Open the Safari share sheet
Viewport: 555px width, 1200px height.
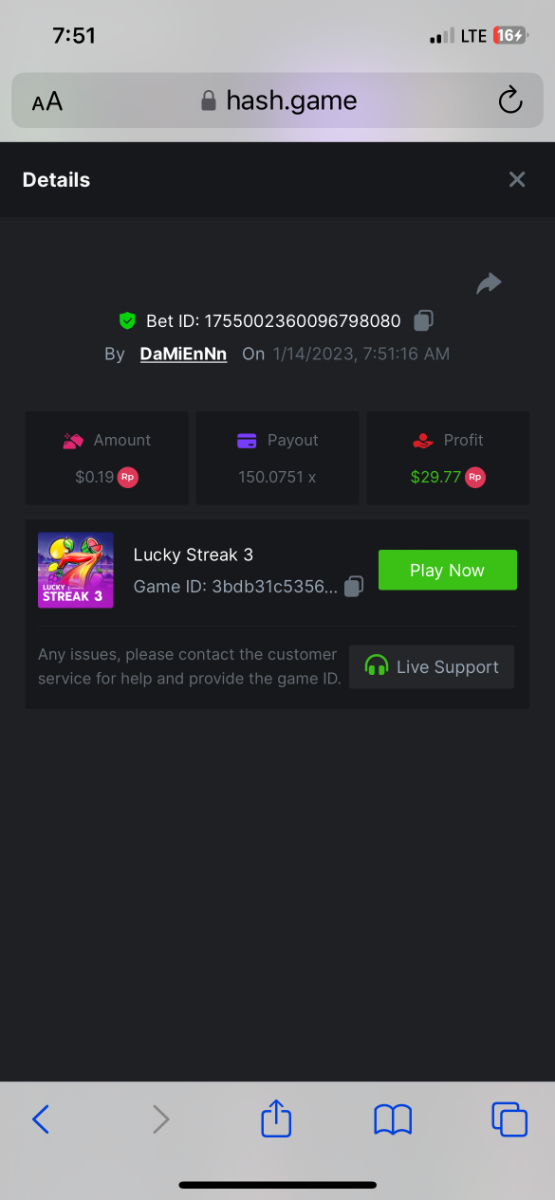[x=276, y=1117]
